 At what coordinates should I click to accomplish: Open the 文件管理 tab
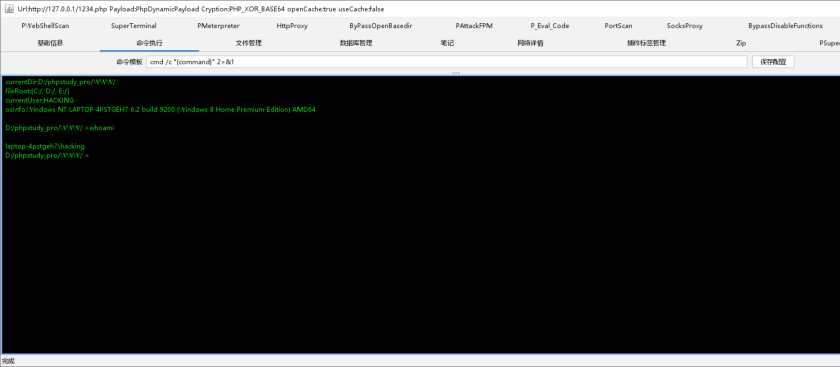click(x=249, y=43)
